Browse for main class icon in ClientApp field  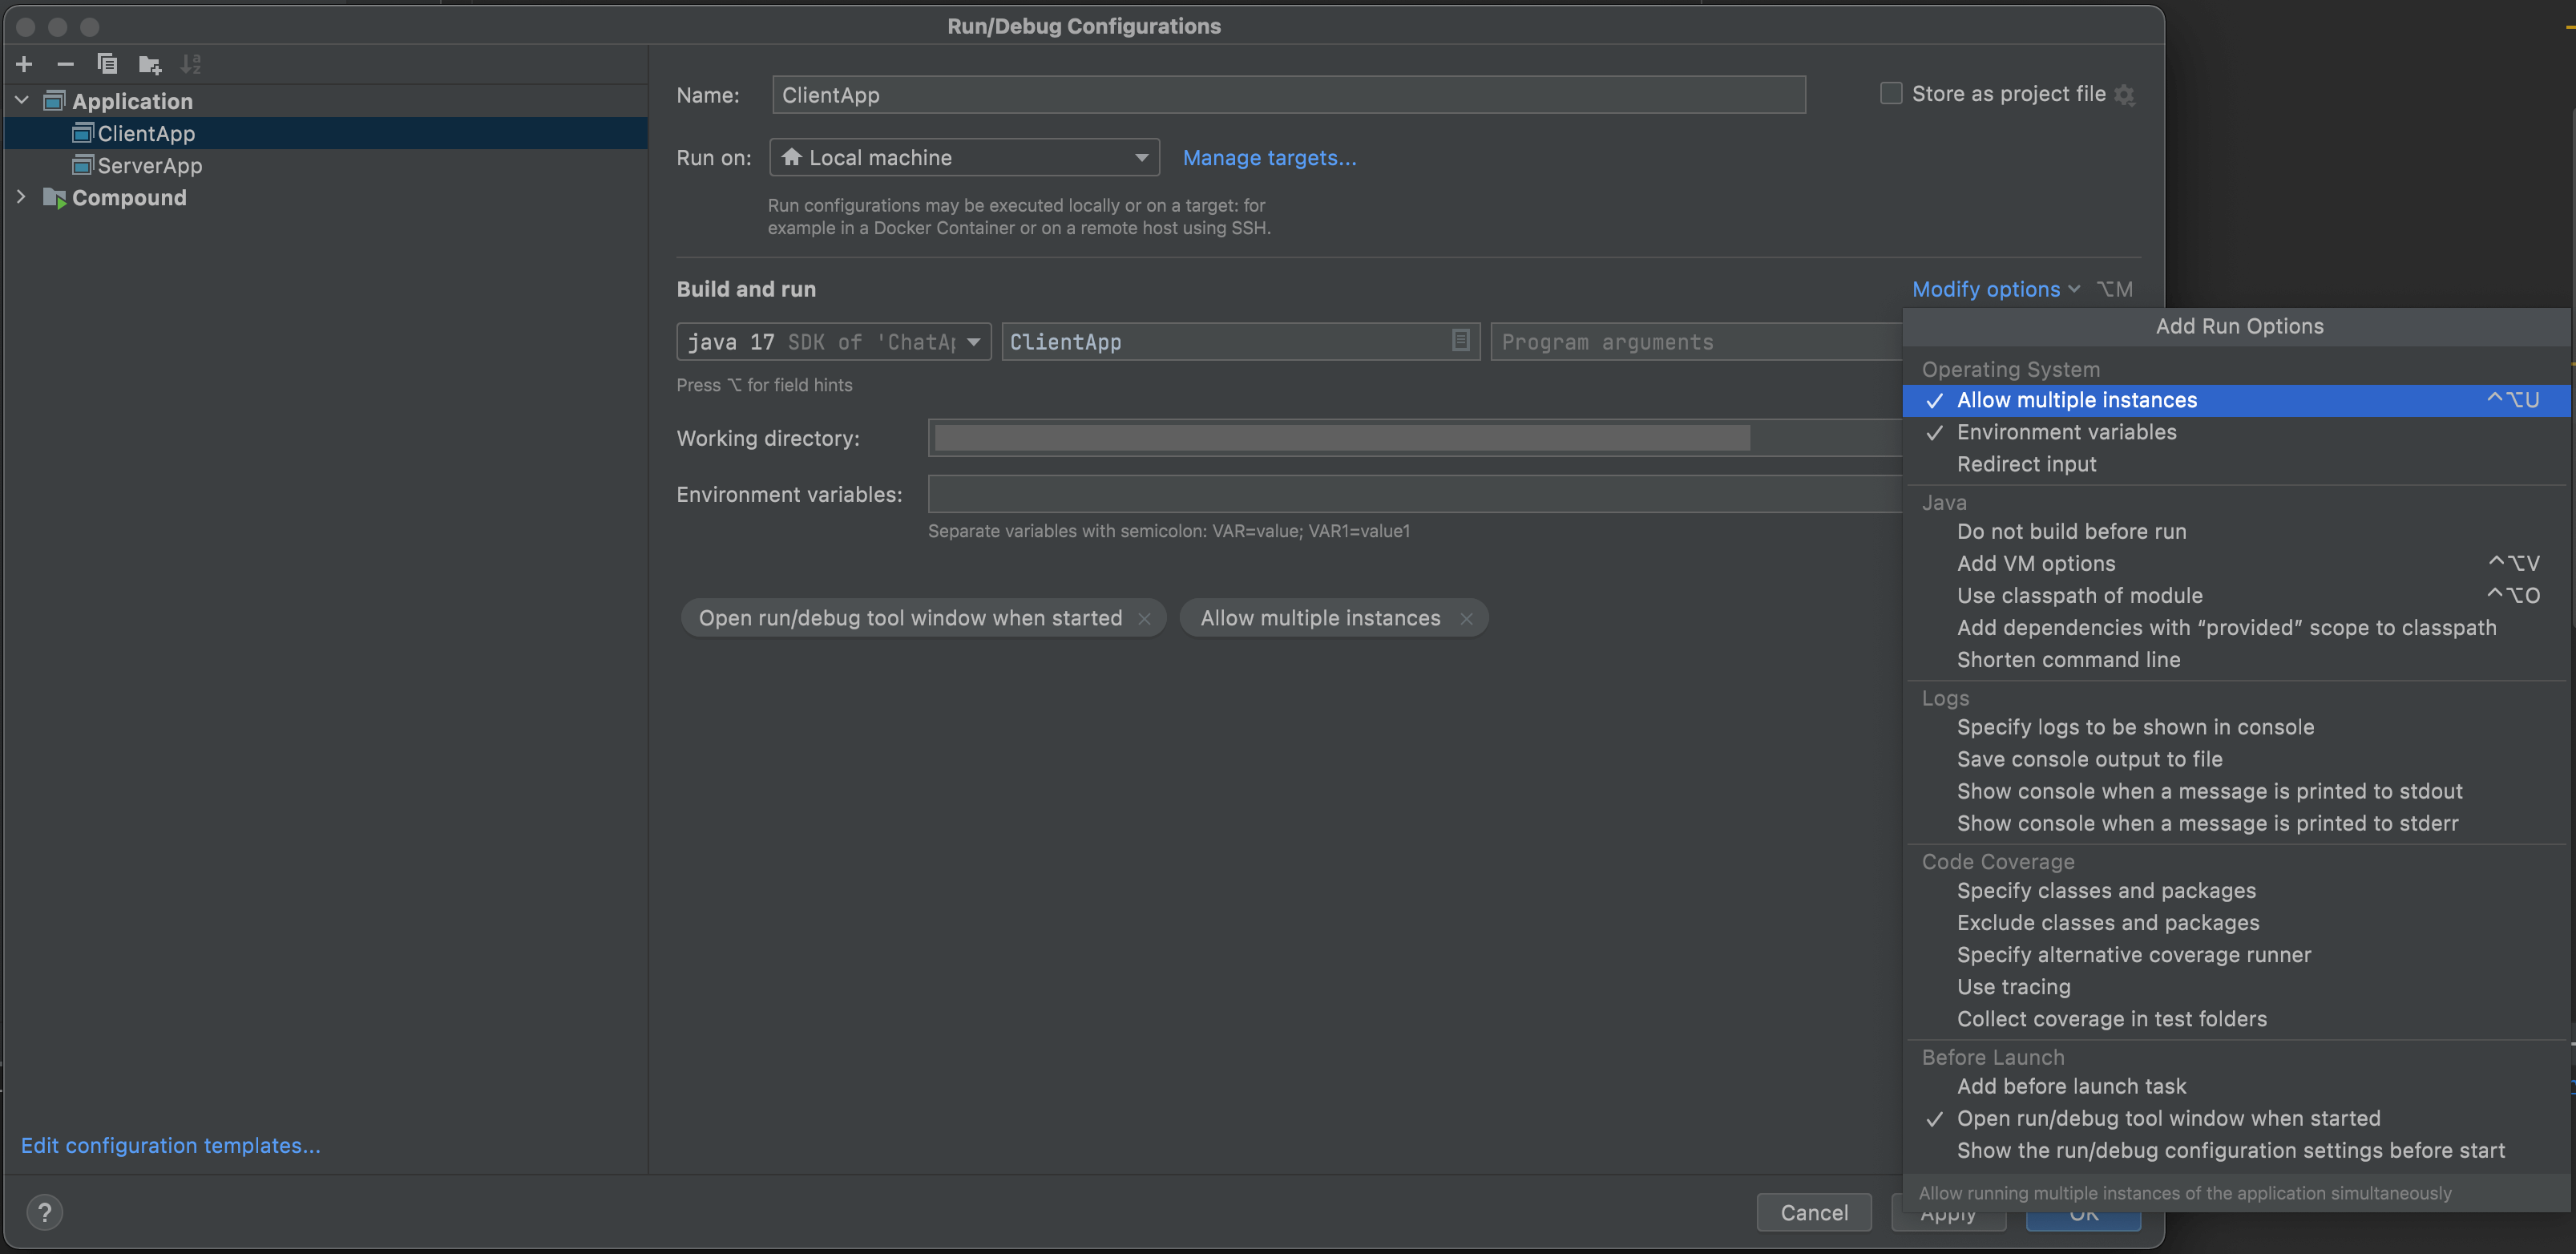(1460, 341)
